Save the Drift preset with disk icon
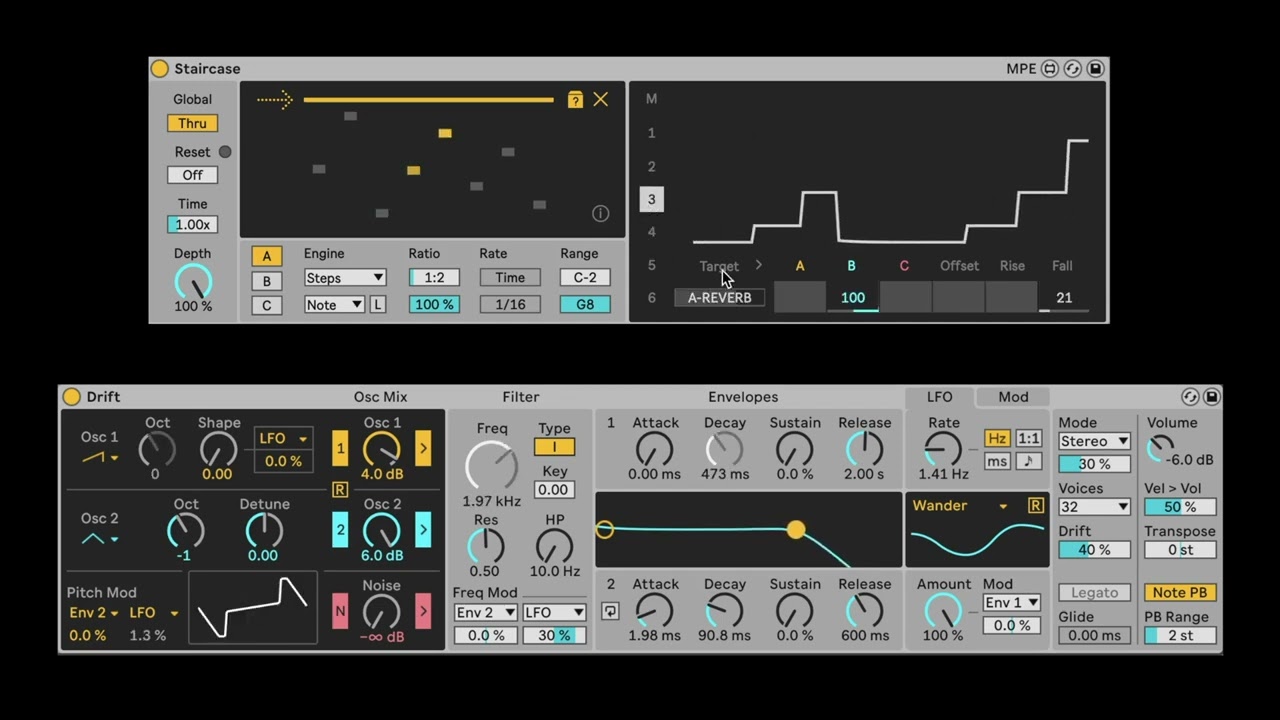Viewport: 1280px width, 720px height. pyautogui.click(x=1211, y=397)
